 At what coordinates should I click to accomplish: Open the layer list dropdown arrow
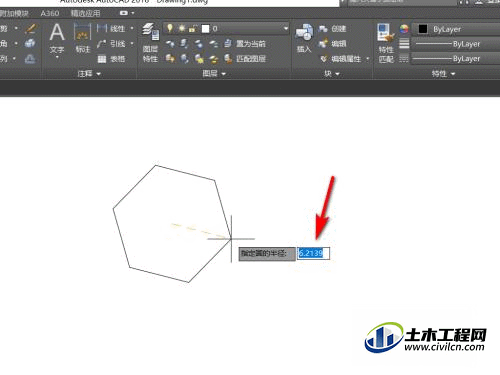pyautogui.click(x=286, y=29)
